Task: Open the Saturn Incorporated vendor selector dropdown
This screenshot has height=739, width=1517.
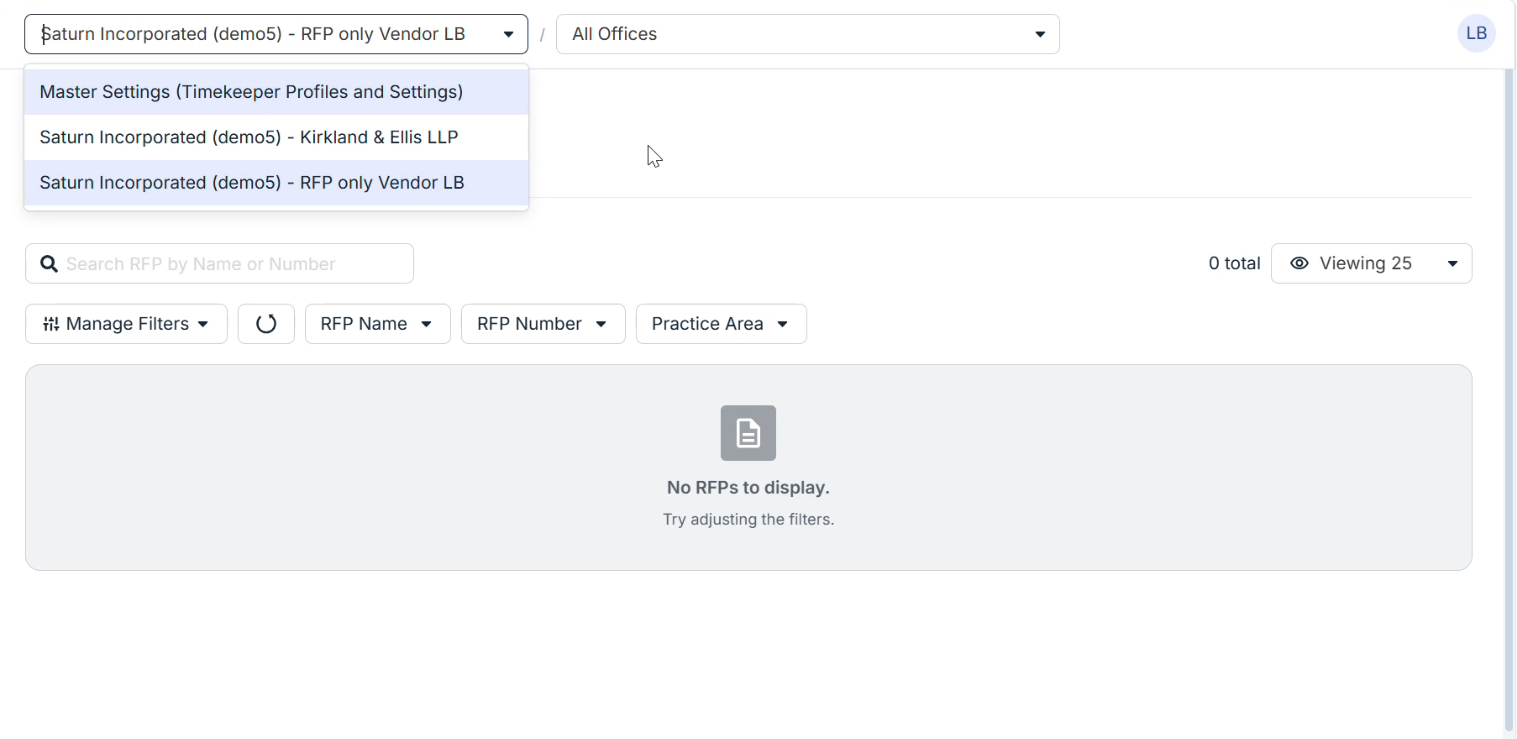Action: pyautogui.click(x=276, y=34)
